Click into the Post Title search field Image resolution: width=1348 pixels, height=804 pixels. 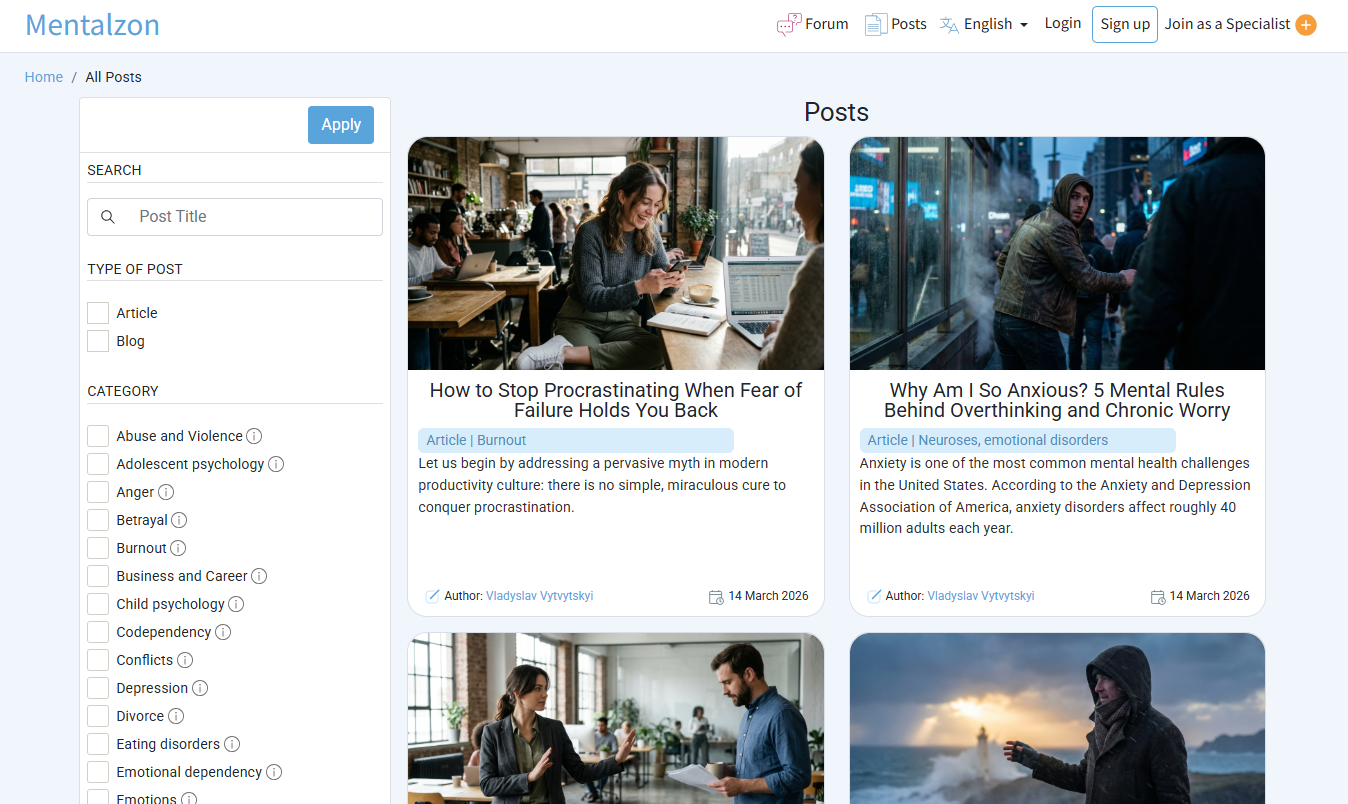click(250, 217)
